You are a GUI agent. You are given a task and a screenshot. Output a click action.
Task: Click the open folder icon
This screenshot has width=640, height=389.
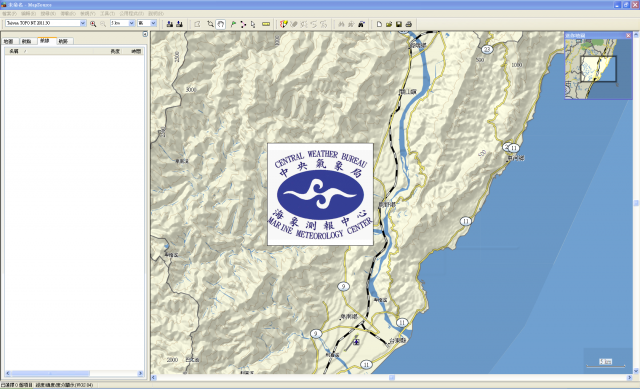coord(389,24)
